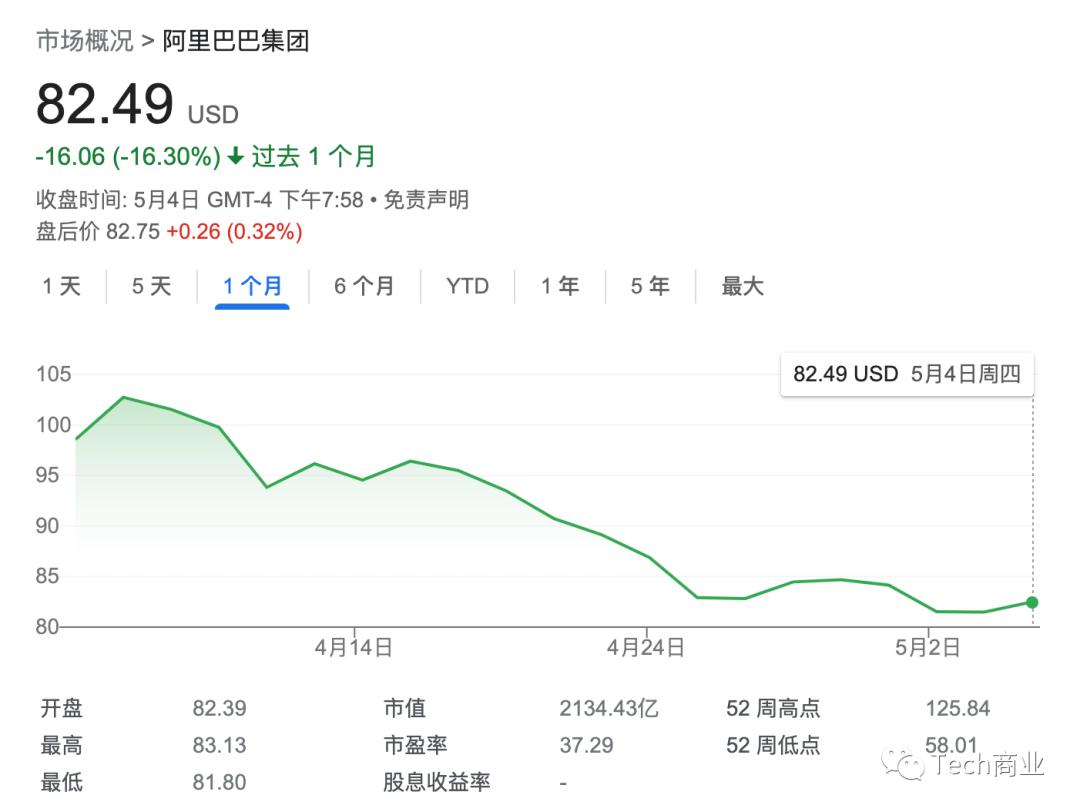Open the 市场概况 breadcrumb link

click(85, 41)
